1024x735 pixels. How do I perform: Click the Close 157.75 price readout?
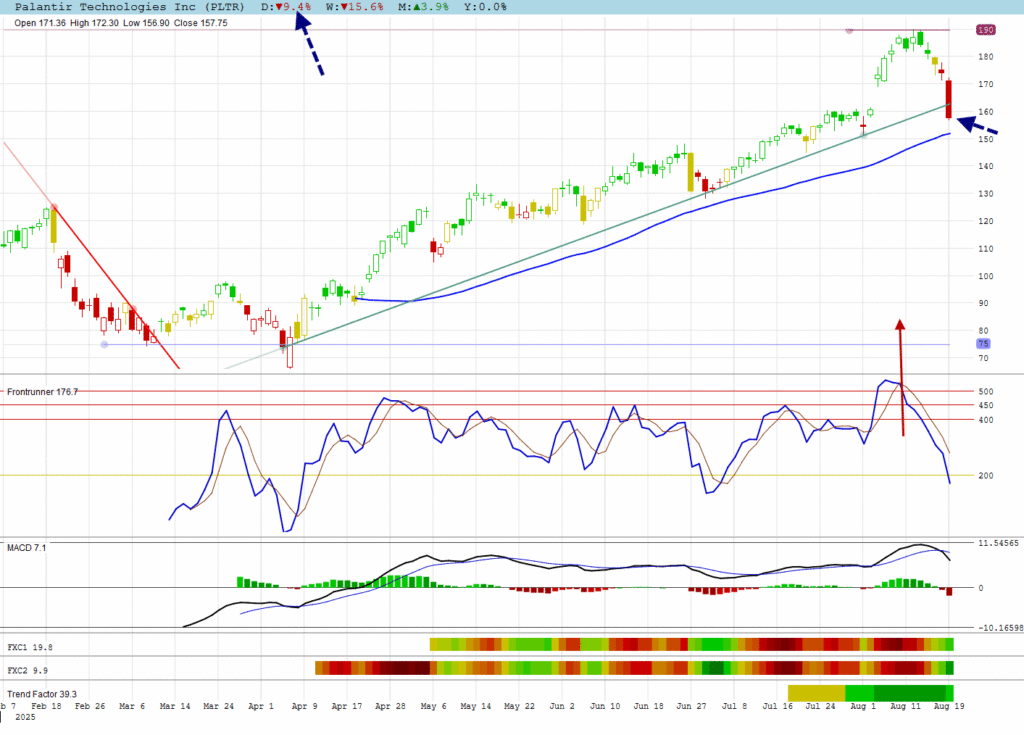pos(200,23)
